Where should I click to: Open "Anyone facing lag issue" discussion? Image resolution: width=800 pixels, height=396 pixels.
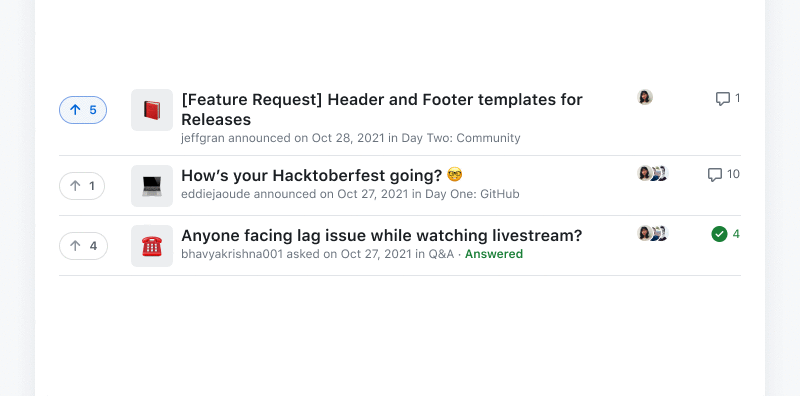tap(382, 236)
